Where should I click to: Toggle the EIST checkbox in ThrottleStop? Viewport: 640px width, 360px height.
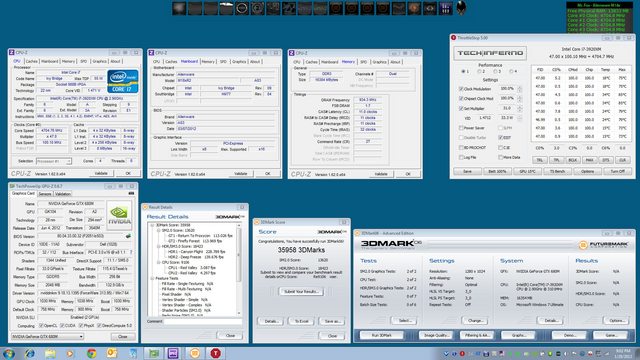(500, 138)
